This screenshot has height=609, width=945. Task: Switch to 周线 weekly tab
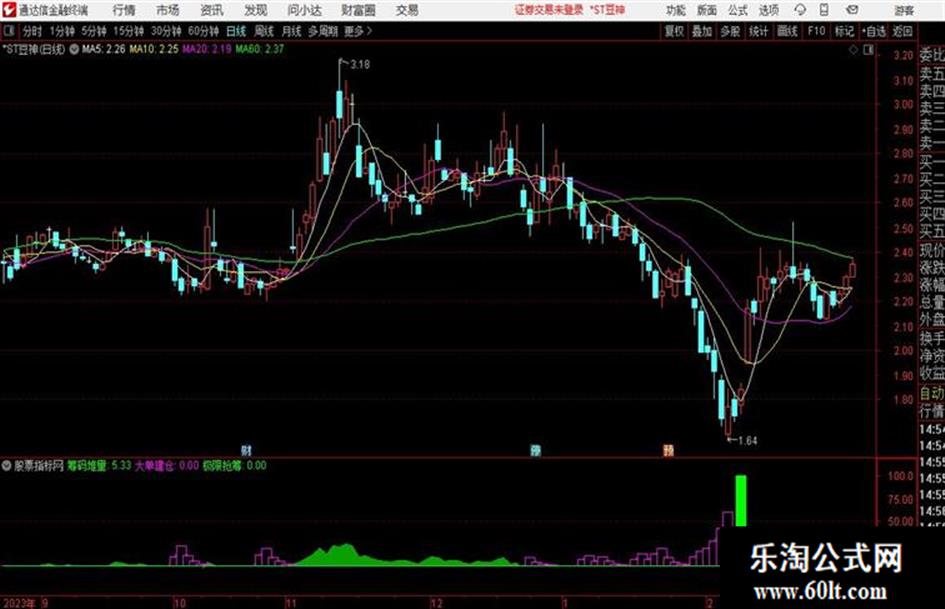click(x=264, y=31)
